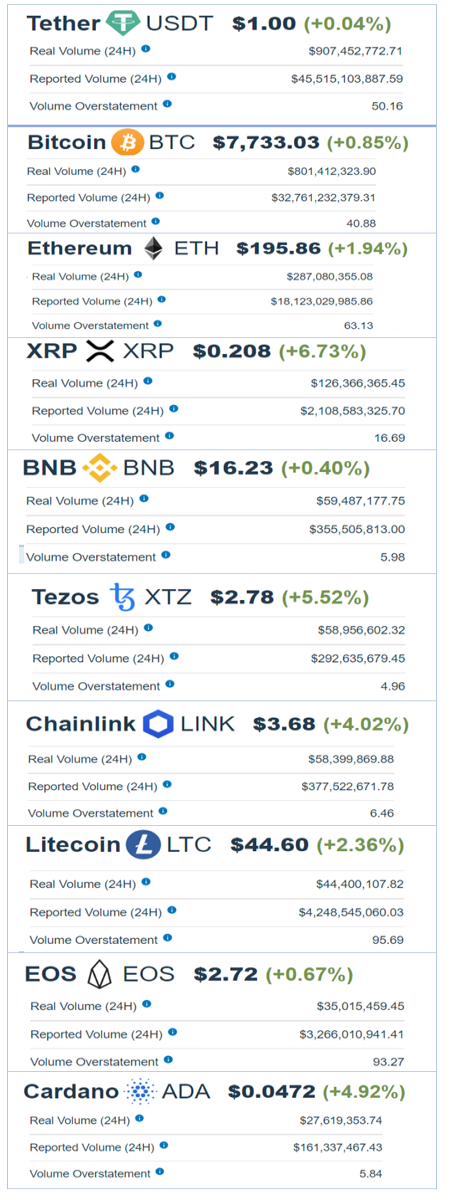452x1200 pixels.
Task: Open the Chainlink coin name heading
Action: 80,724
